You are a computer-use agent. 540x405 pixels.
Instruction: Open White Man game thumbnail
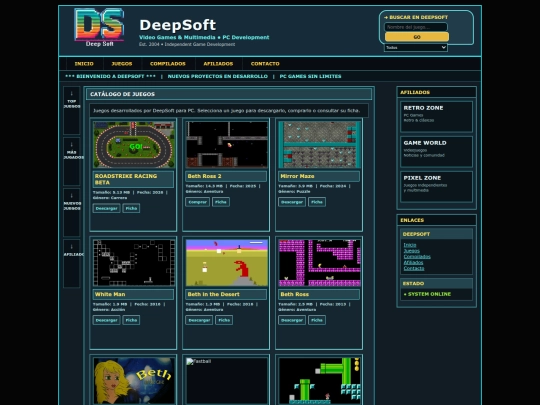134,263
